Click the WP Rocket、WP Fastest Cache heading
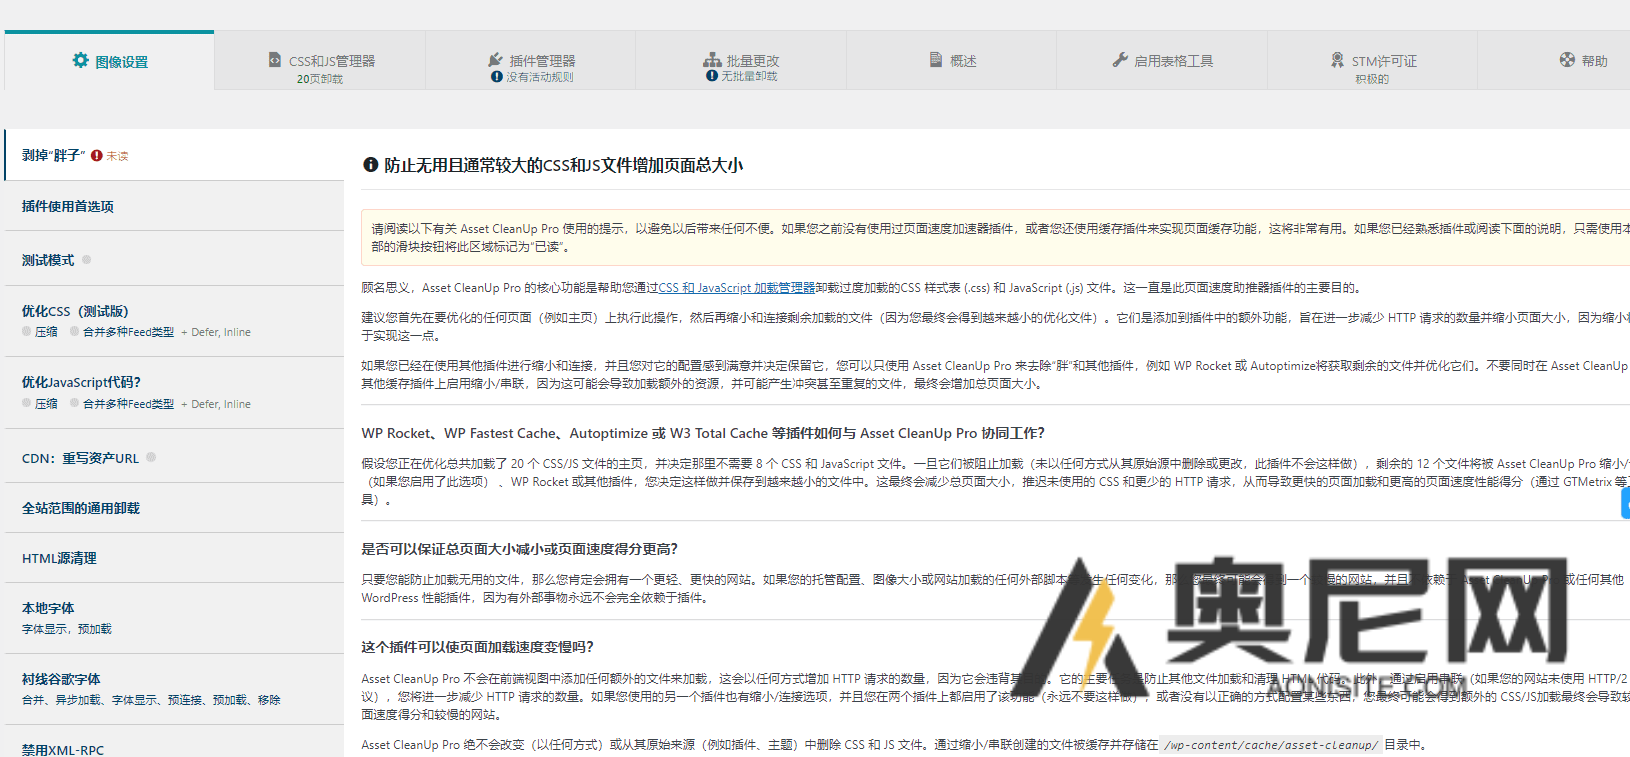Image resolution: width=1630 pixels, height=757 pixels. [703, 433]
